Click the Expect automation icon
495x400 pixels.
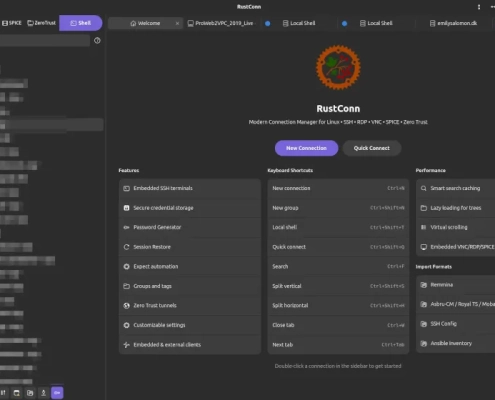[126, 267]
